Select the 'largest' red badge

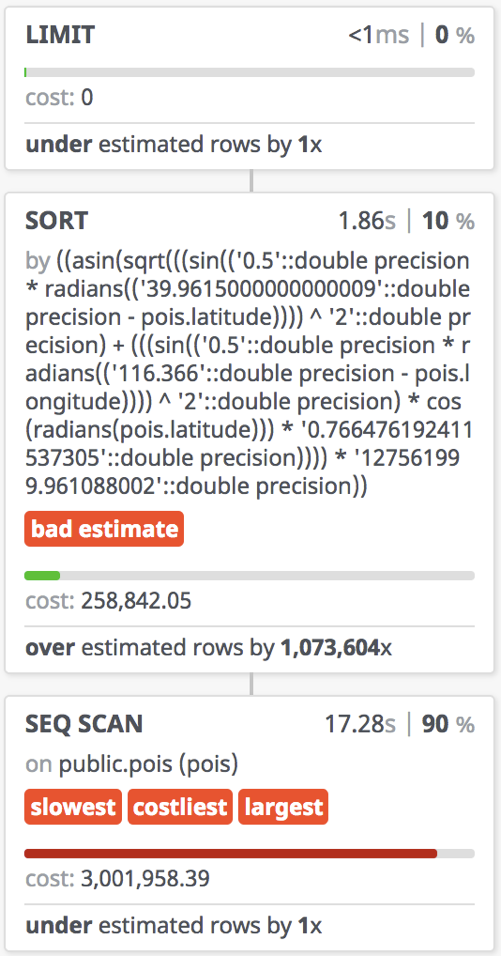click(x=283, y=807)
